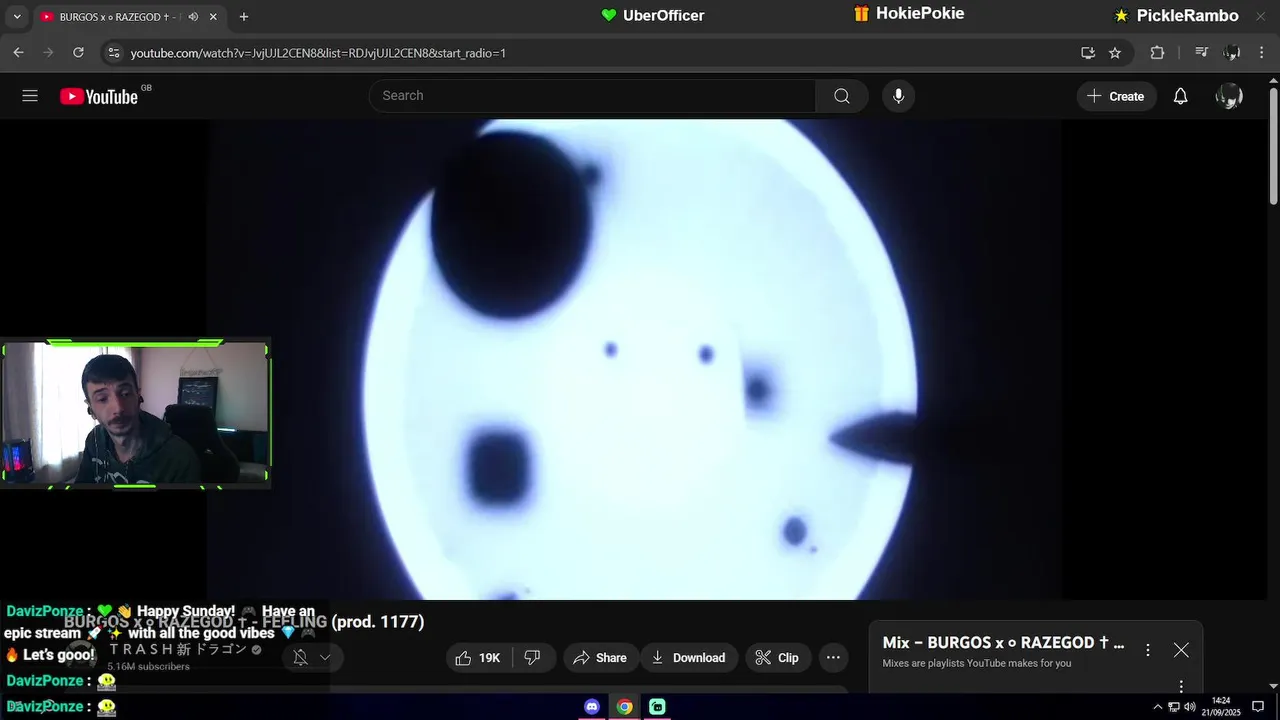Click the video player to pause
Viewport: 1280px width, 720px height.
tap(634, 360)
